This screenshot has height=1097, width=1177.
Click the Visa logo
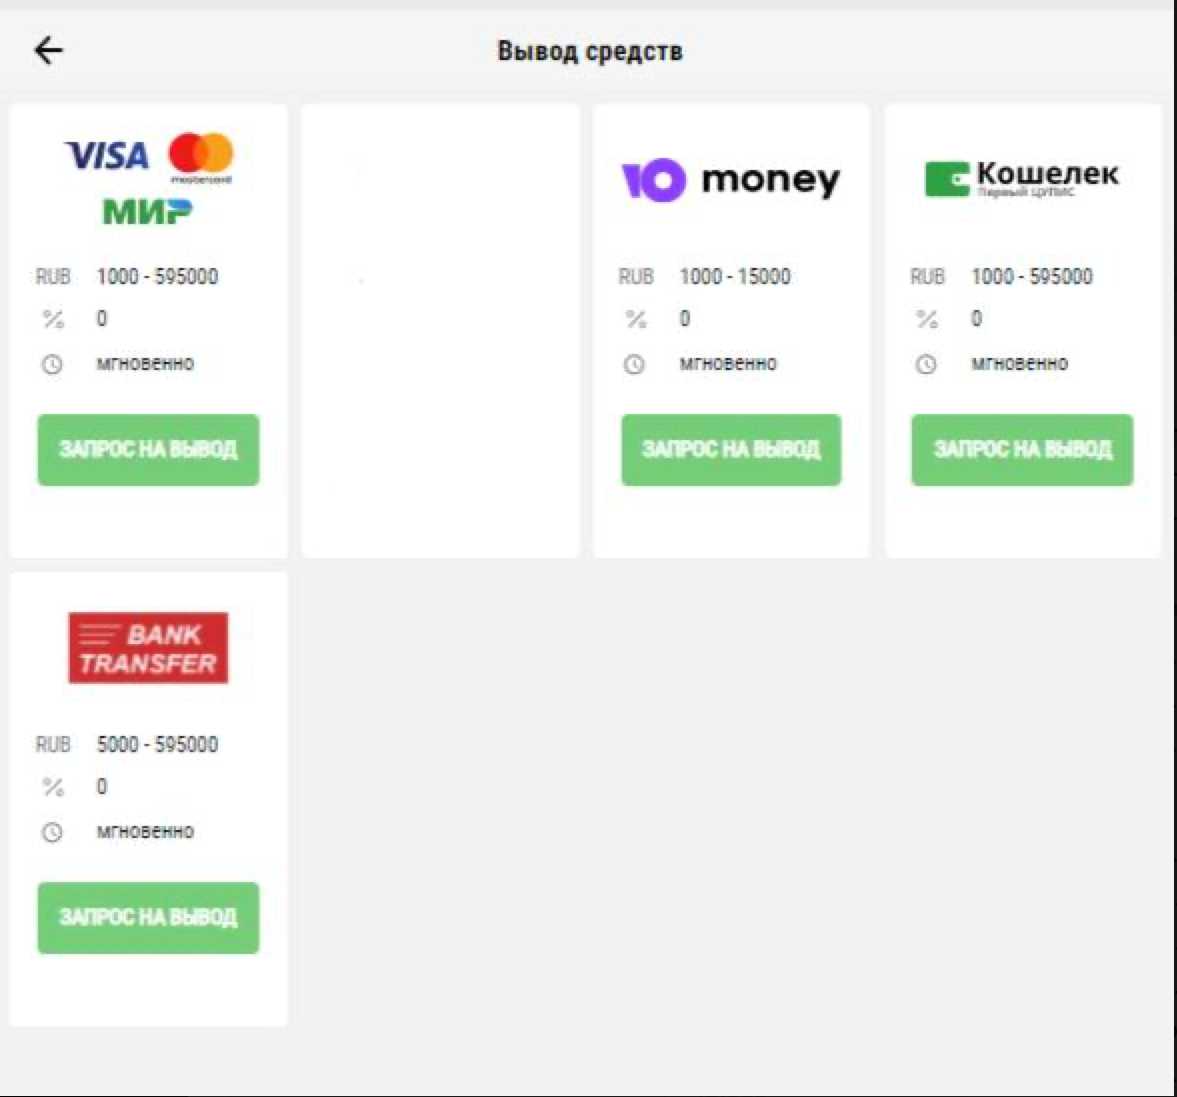click(106, 156)
